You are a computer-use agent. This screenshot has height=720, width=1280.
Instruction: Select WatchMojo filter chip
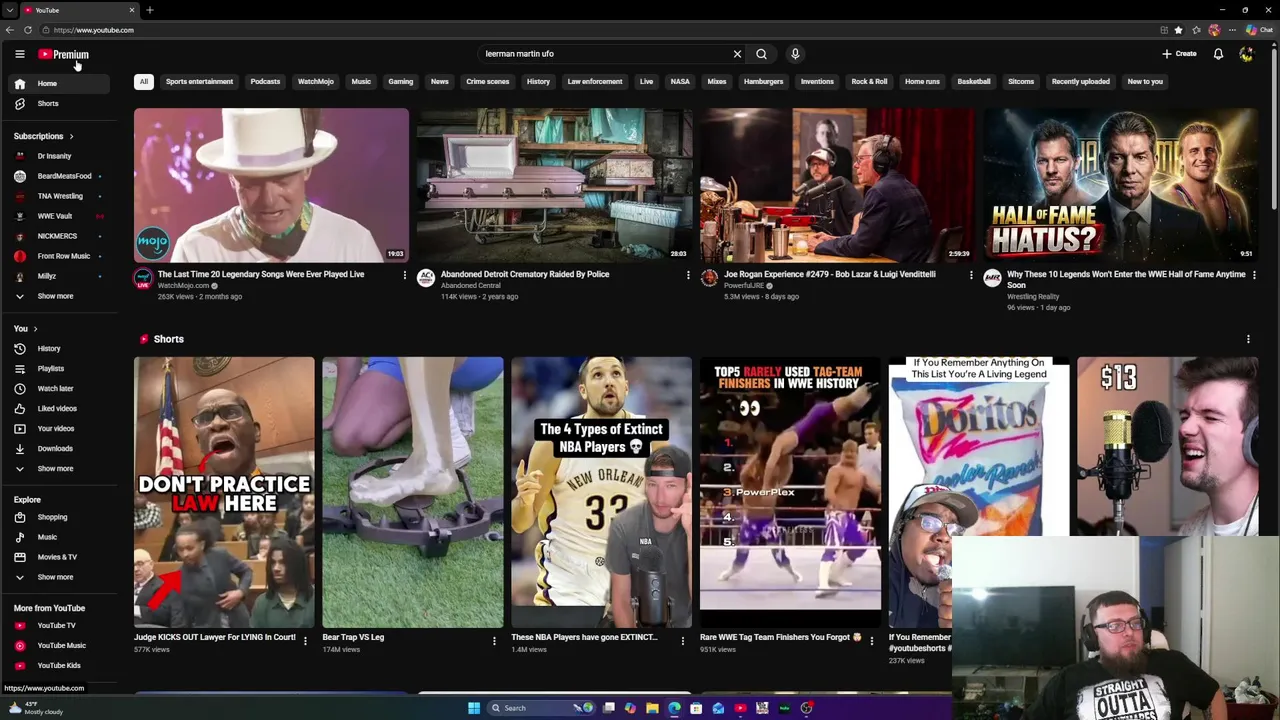tap(315, 82)
